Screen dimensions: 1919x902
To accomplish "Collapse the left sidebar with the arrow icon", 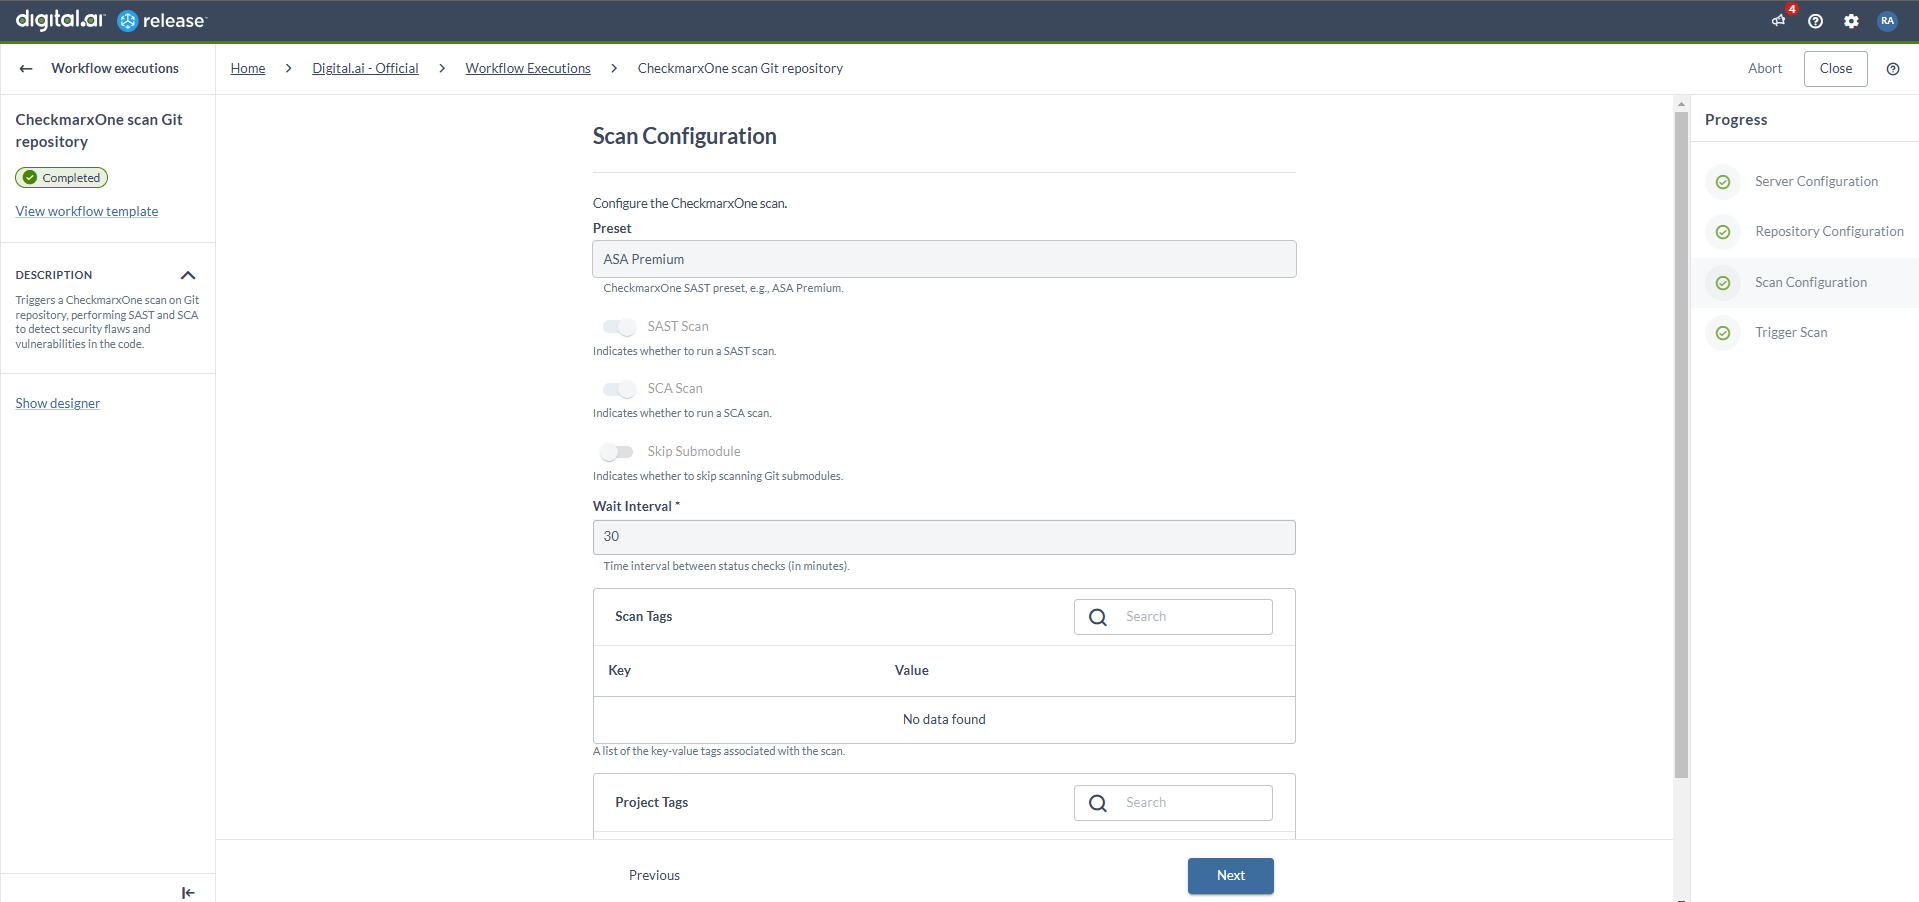I will [188, 892].
